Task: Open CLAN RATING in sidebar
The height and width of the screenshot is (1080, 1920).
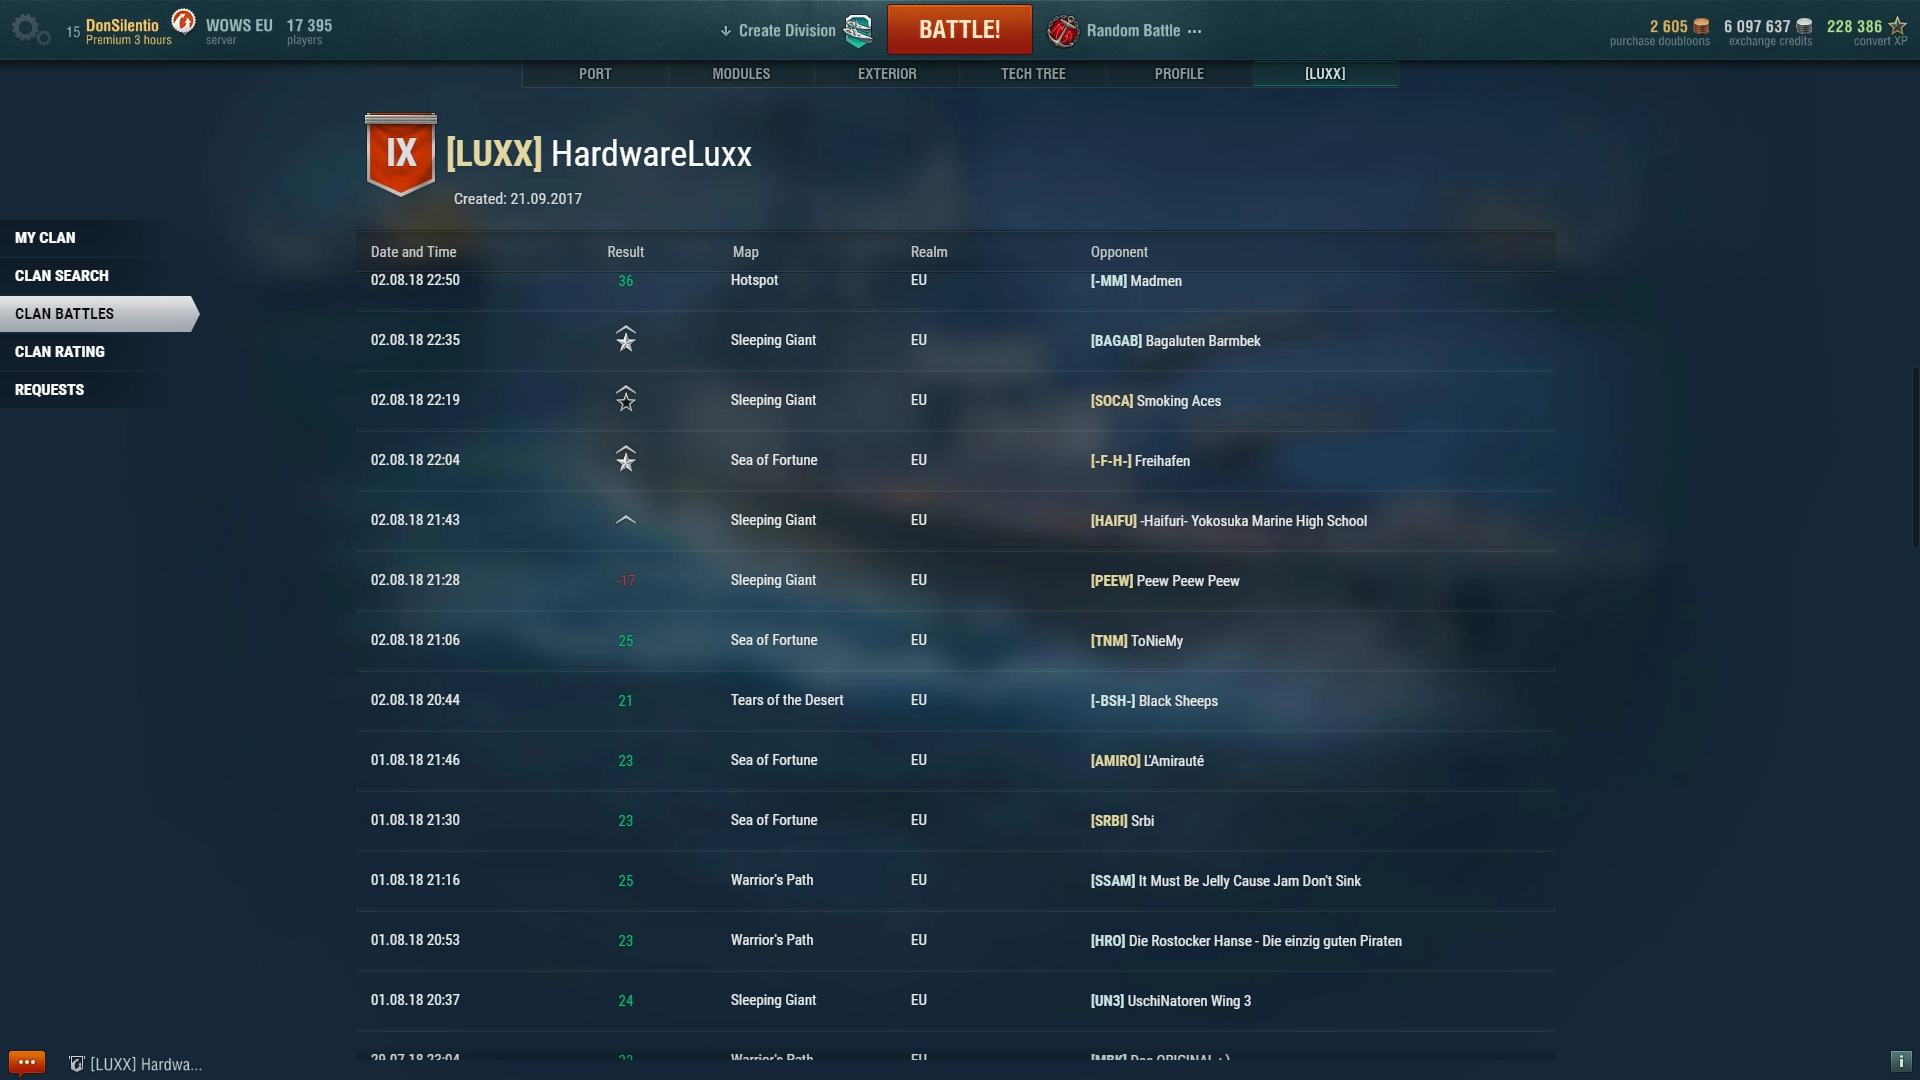Action: pos(60,352)
